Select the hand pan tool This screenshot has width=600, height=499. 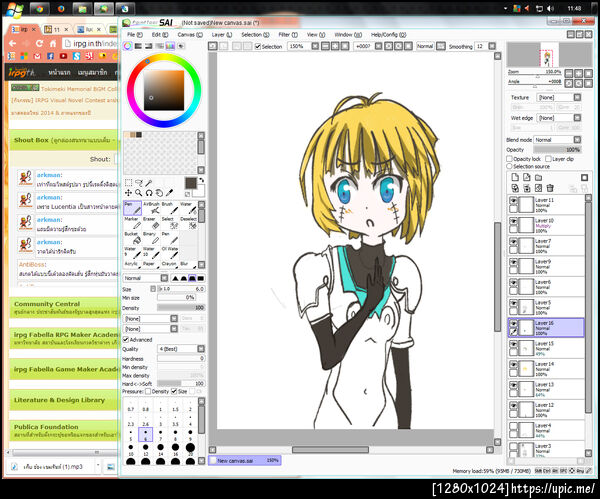click(159, 193)
